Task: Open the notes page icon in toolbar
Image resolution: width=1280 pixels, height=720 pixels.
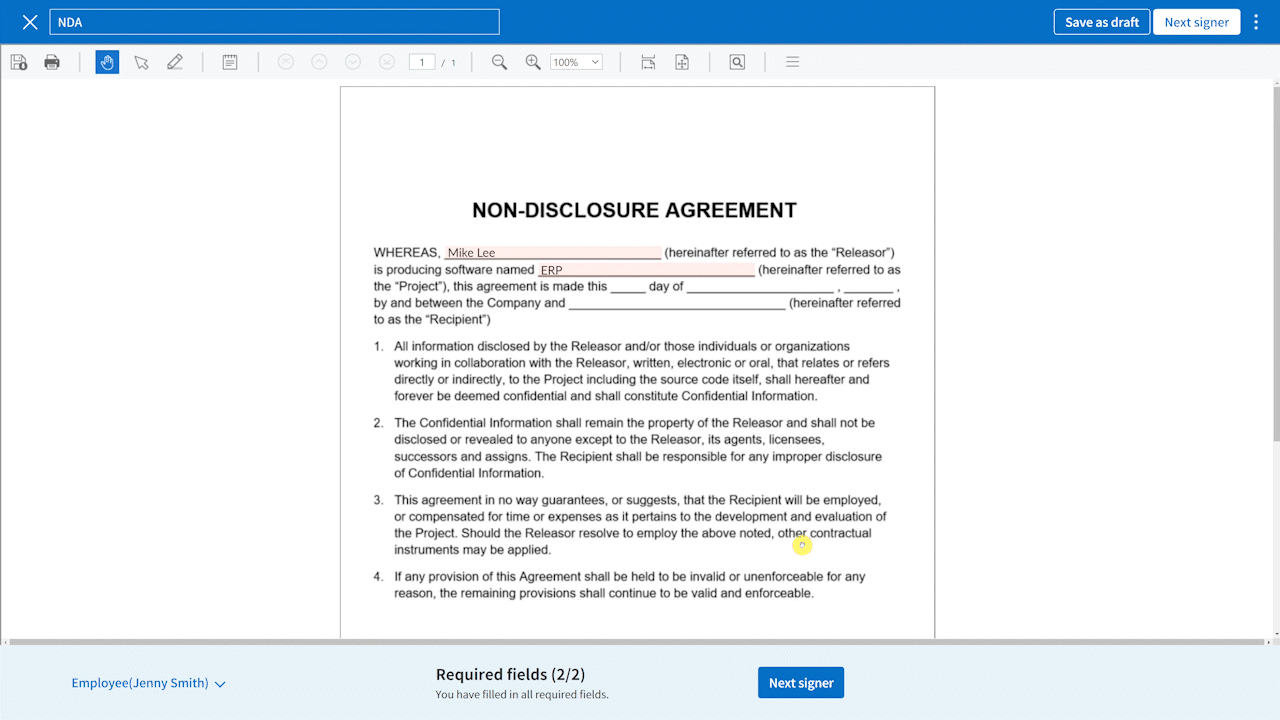Action: 230,62
